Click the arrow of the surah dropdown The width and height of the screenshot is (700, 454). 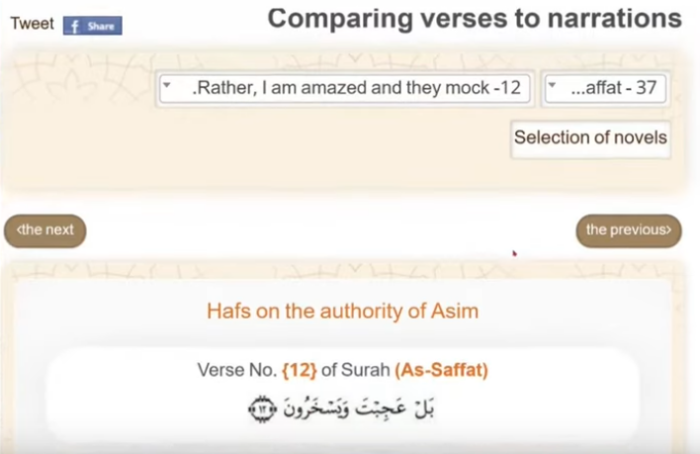pos(552,84)
